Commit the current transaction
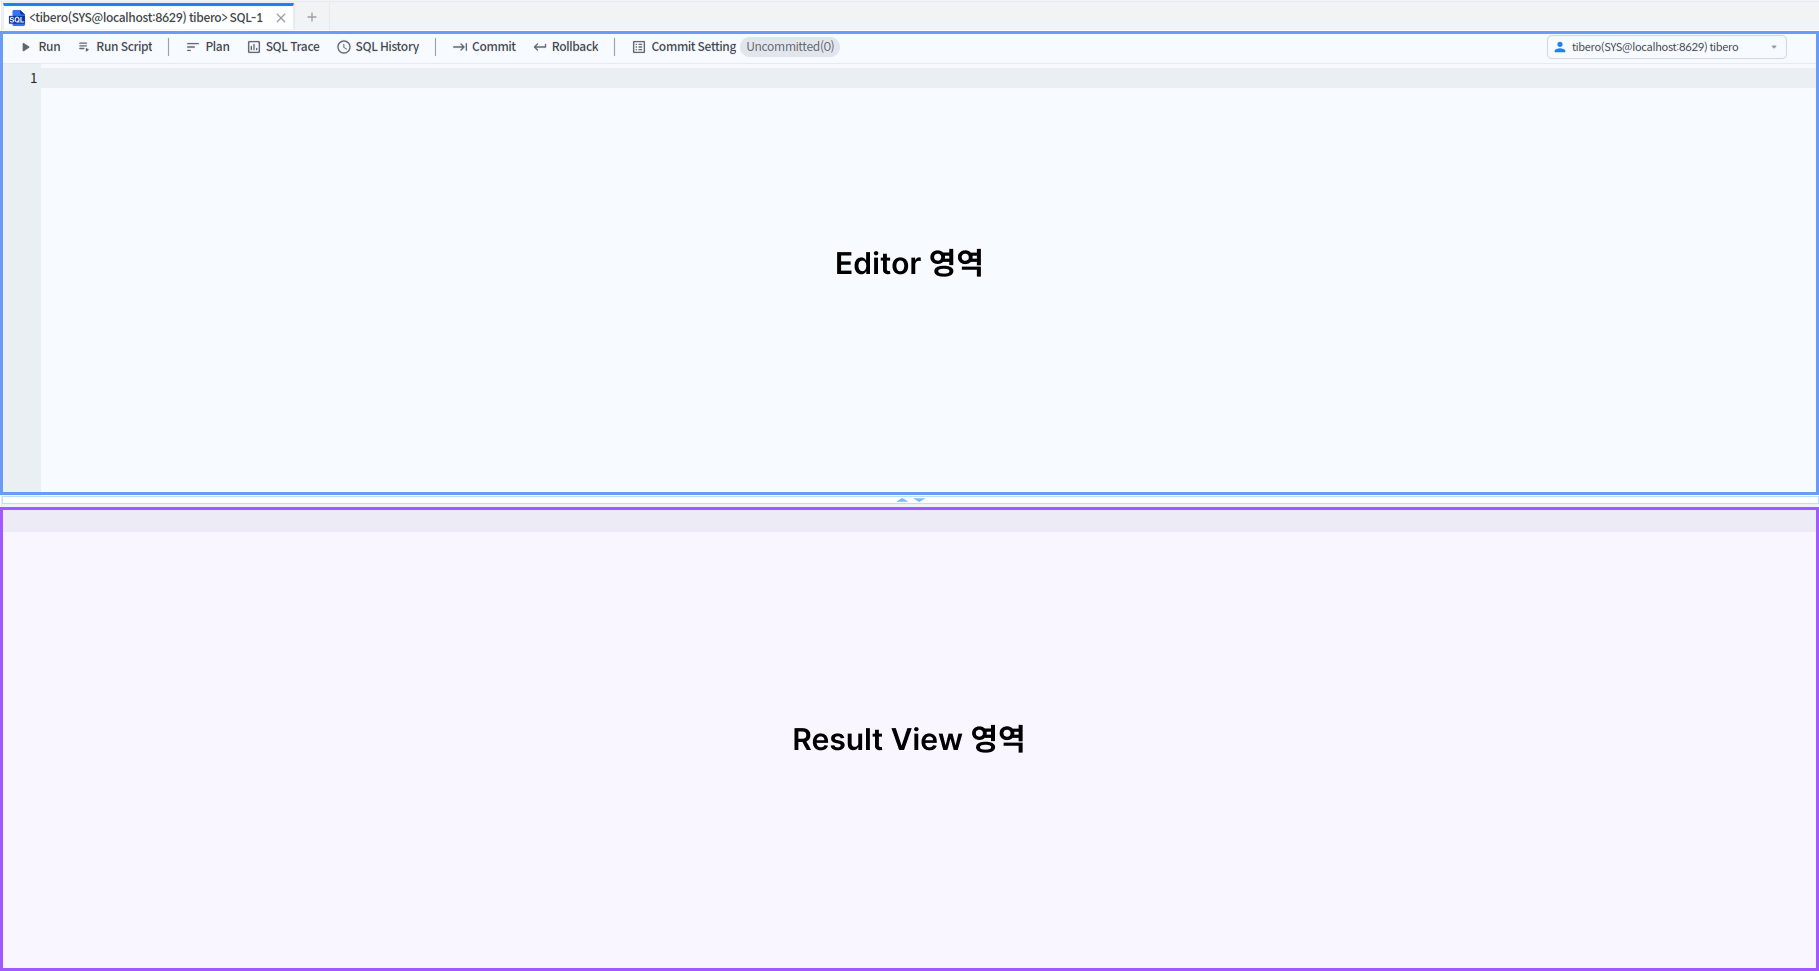Screen dimensions: 1819x971 [x=484, y=47]
